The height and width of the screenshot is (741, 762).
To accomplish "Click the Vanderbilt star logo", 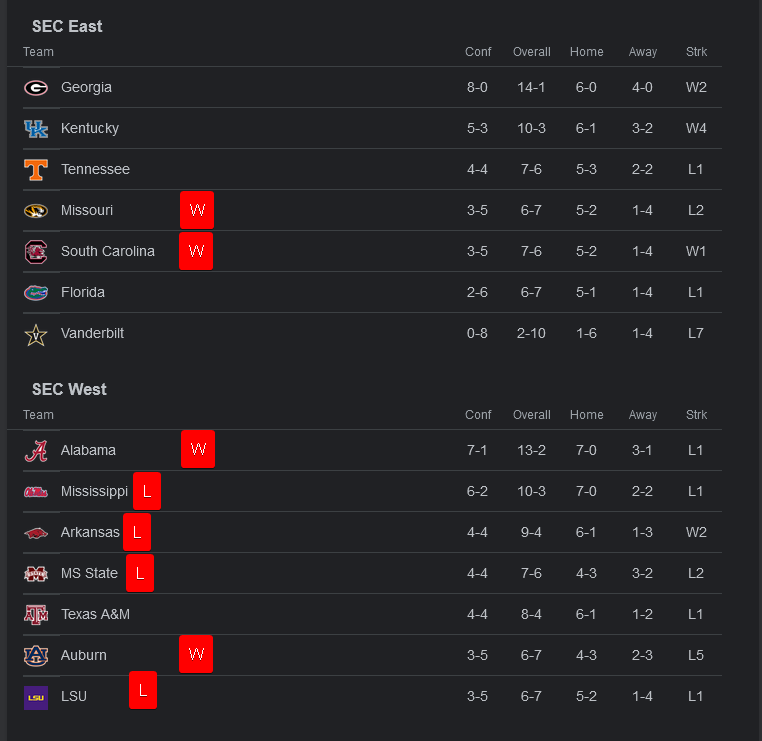I will click(36, 334).
